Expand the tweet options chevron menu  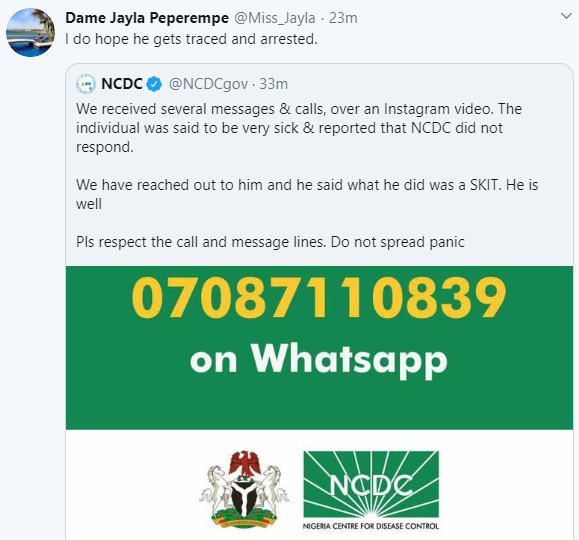pyautogui.click(x=566, y=16)
